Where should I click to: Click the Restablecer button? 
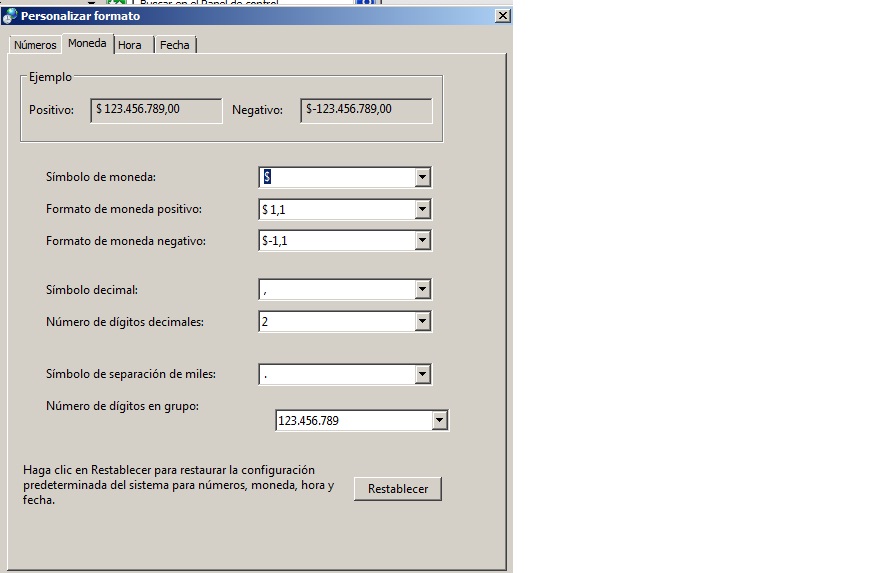pyautogui.click(x=397, y=489)
